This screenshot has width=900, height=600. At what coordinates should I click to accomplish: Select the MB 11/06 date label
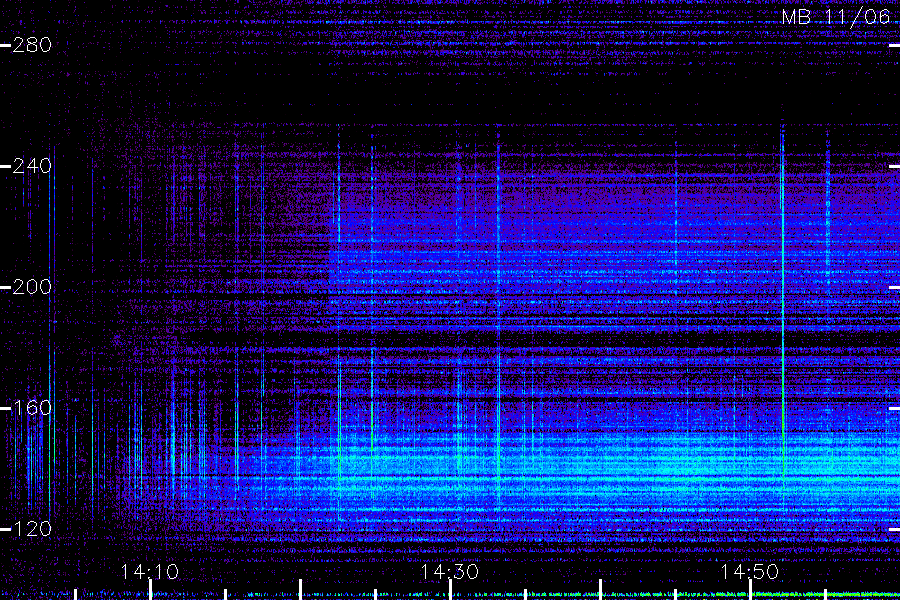(x=836, y=17)
